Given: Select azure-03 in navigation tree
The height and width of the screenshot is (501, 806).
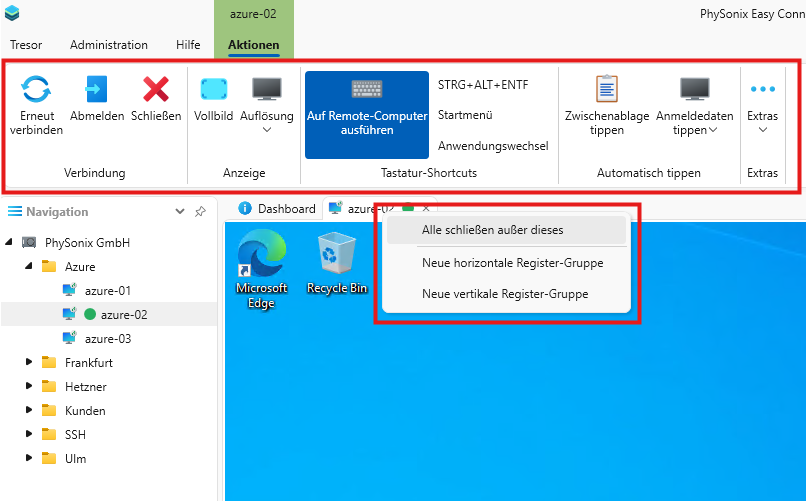Looking at the screenshot, I should point(107,339).
